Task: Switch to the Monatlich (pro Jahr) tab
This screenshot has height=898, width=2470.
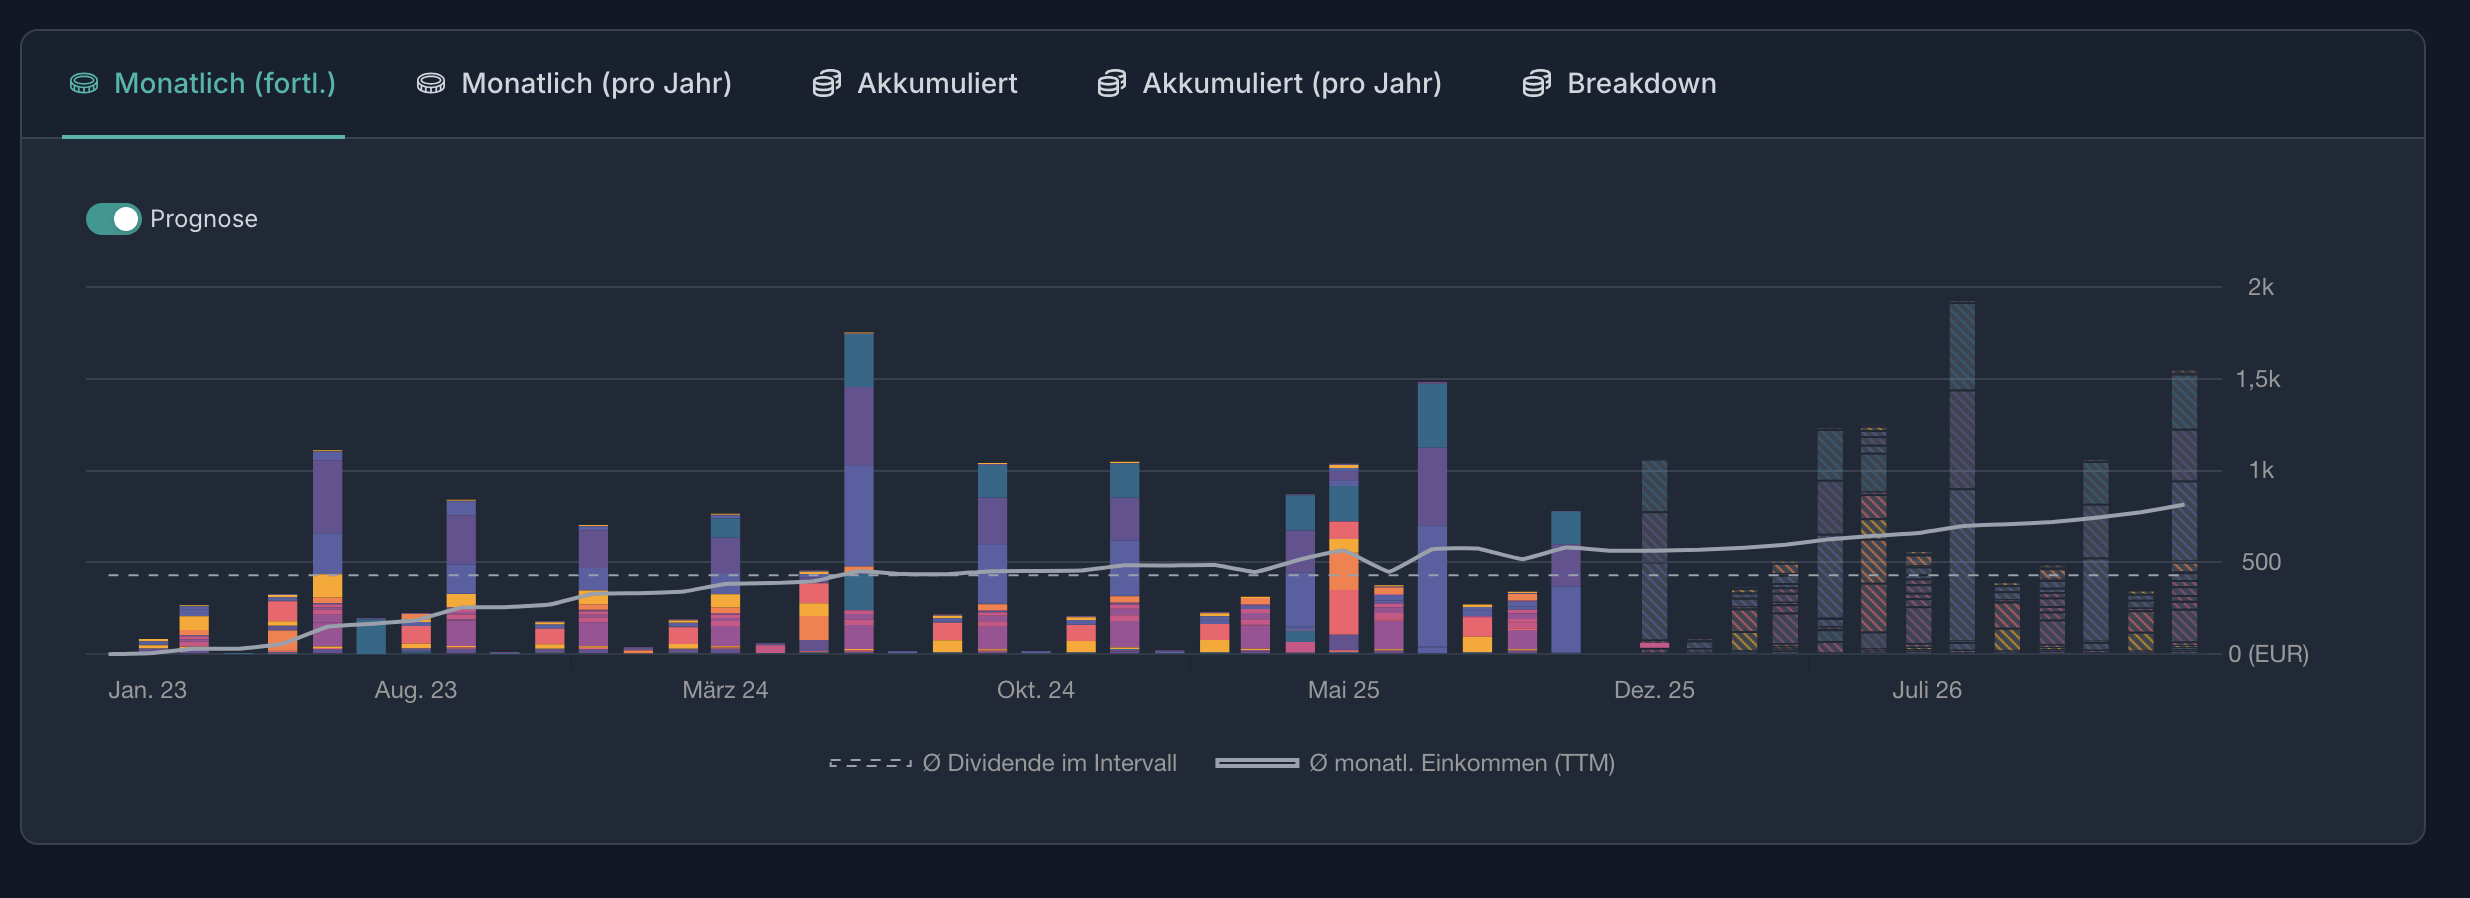Action: pyautogui.click(x=596, y=84)
